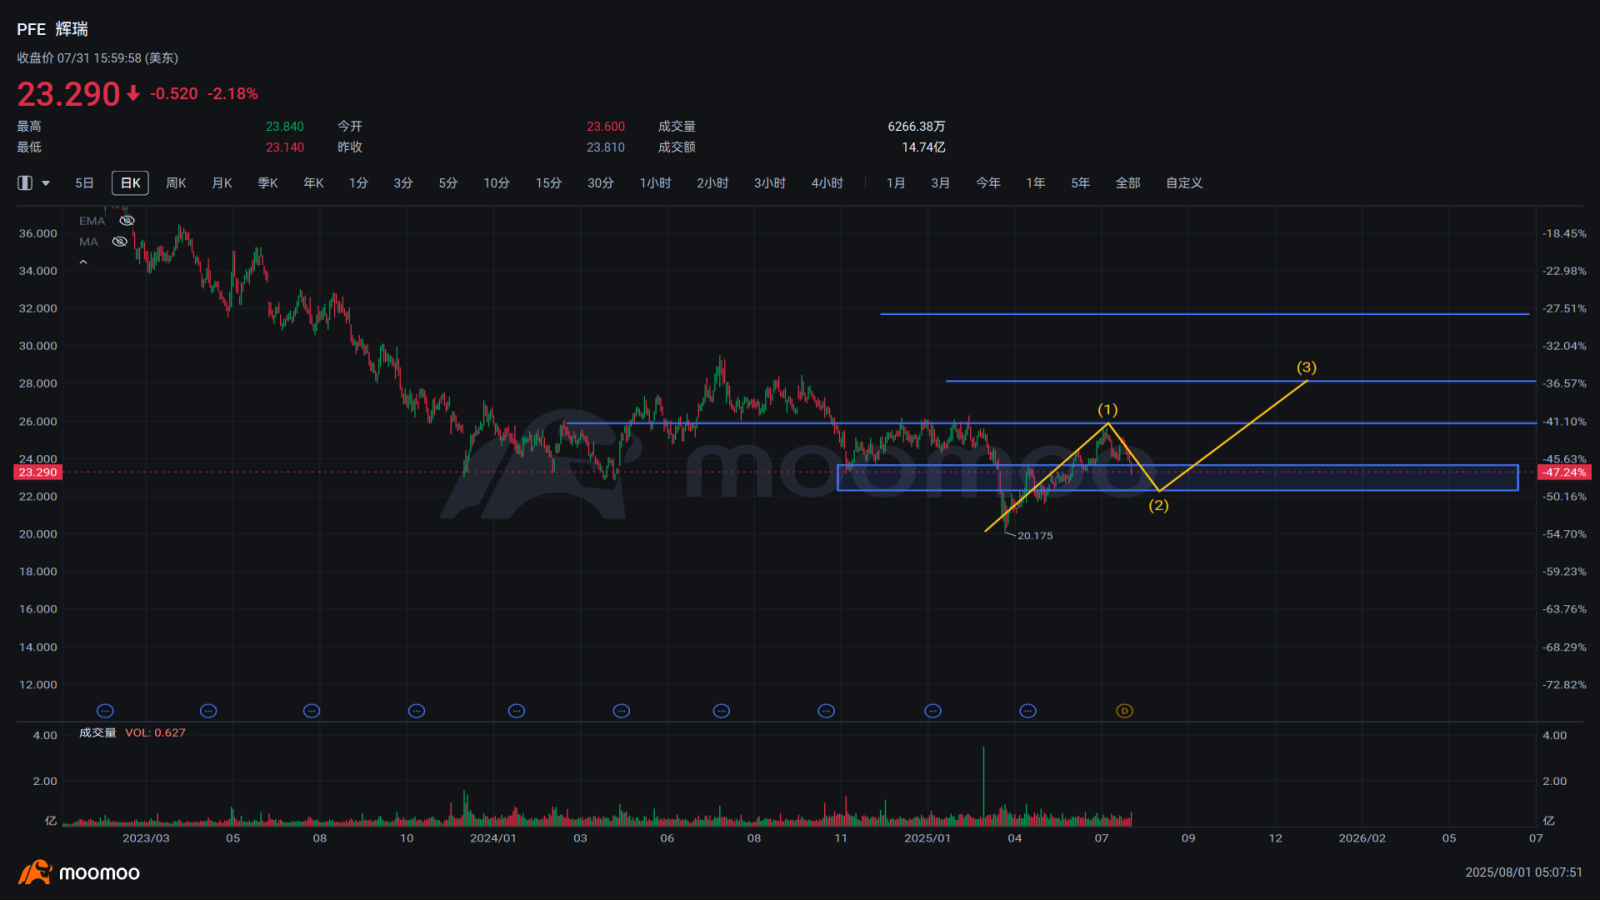
Task: Click the -0.520 price change value
Action: coord(174,94)
